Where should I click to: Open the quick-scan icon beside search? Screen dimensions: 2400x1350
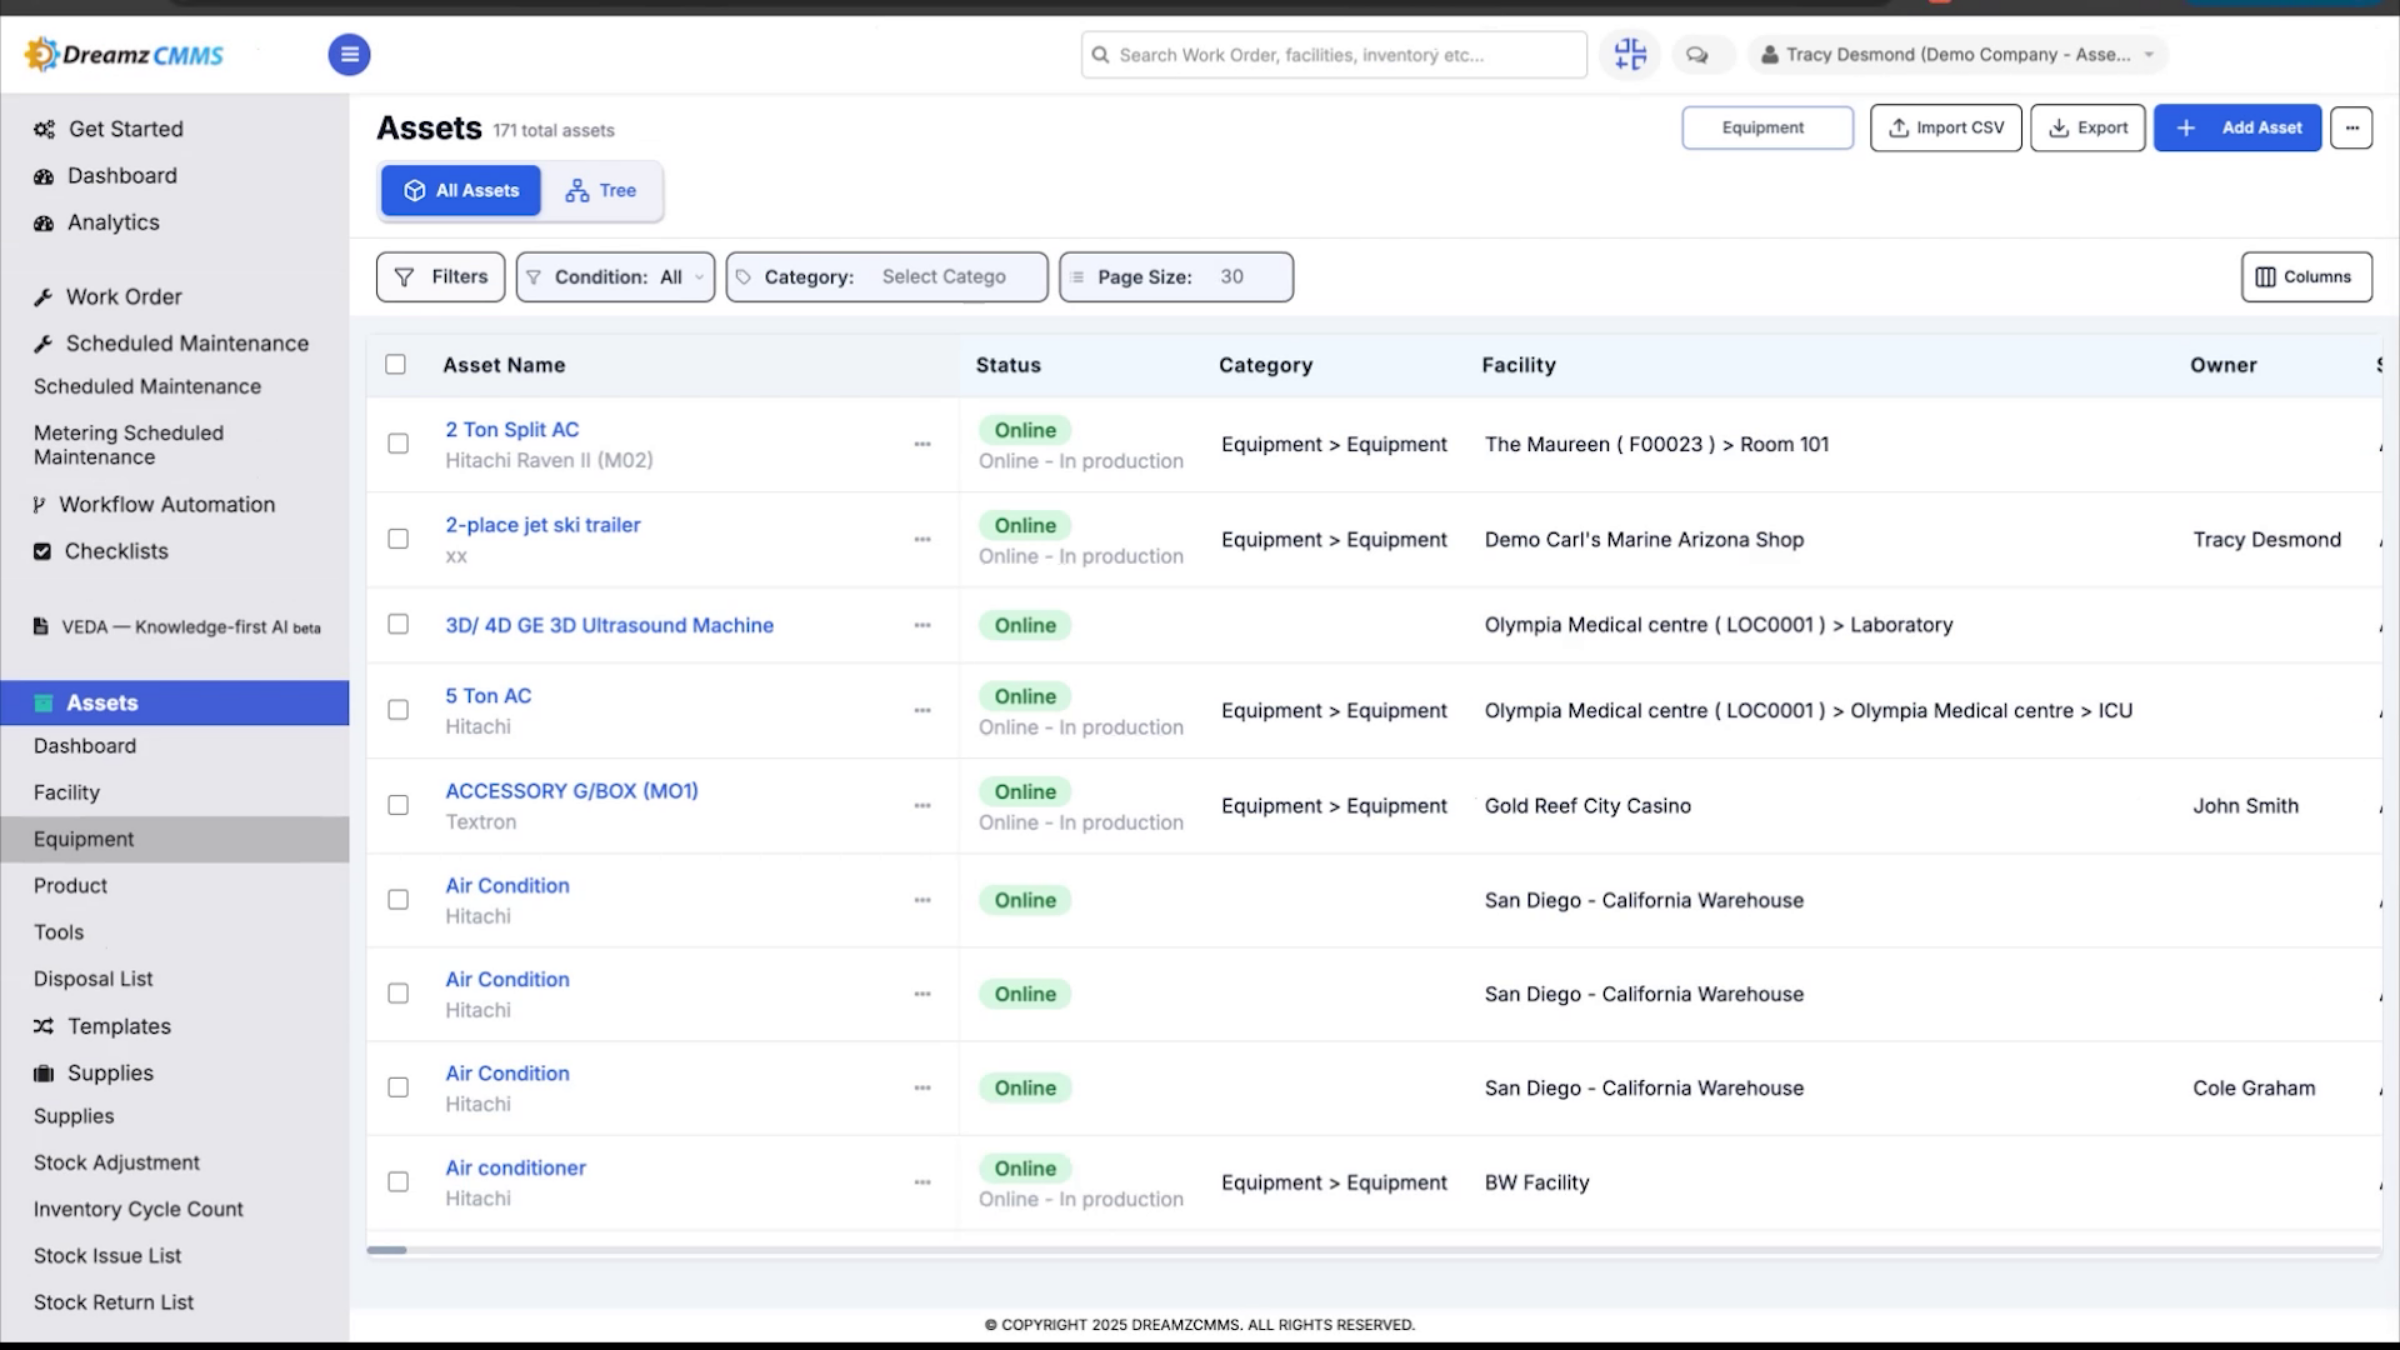(1630, 54)
